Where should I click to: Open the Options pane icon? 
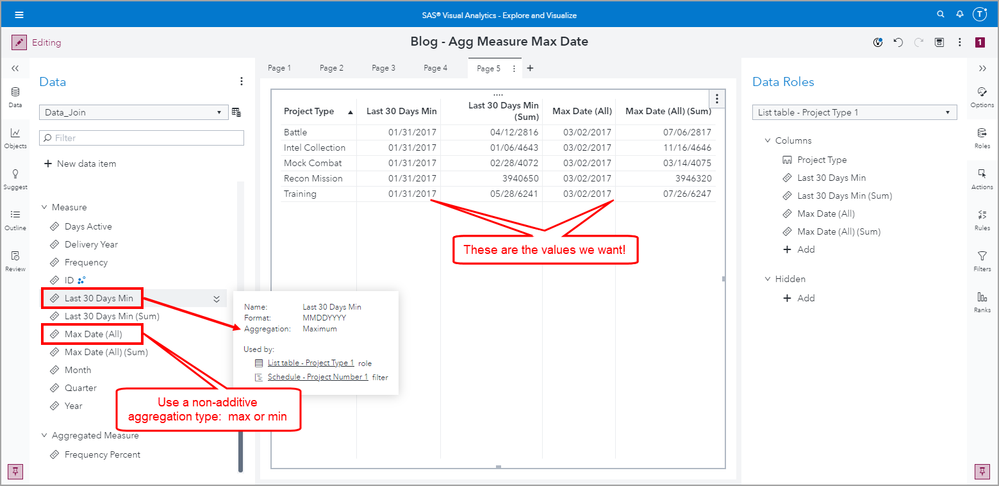[x=982, y=97]
